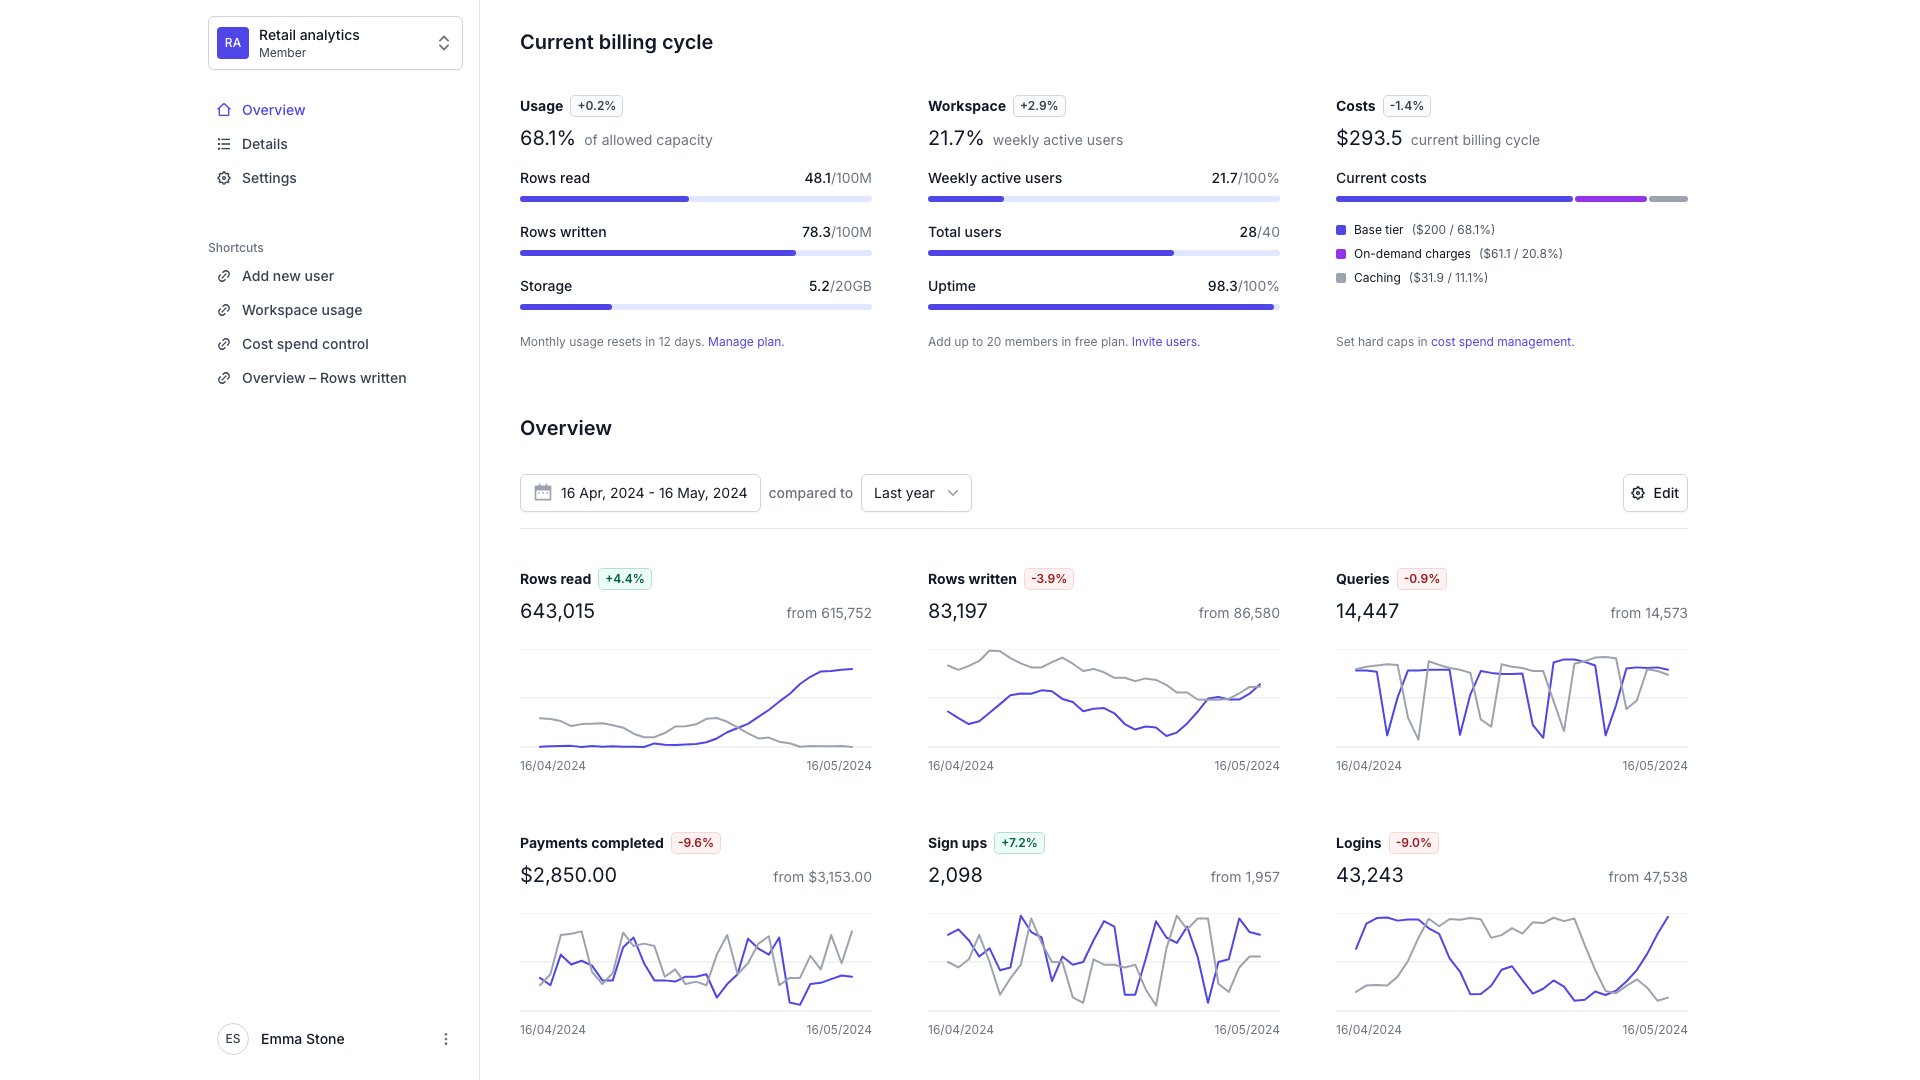The height and width of the screenshot is (1080, 1920).
Task: Open the Workspace usage shortcut link icon
Action: tap(224, 310)
